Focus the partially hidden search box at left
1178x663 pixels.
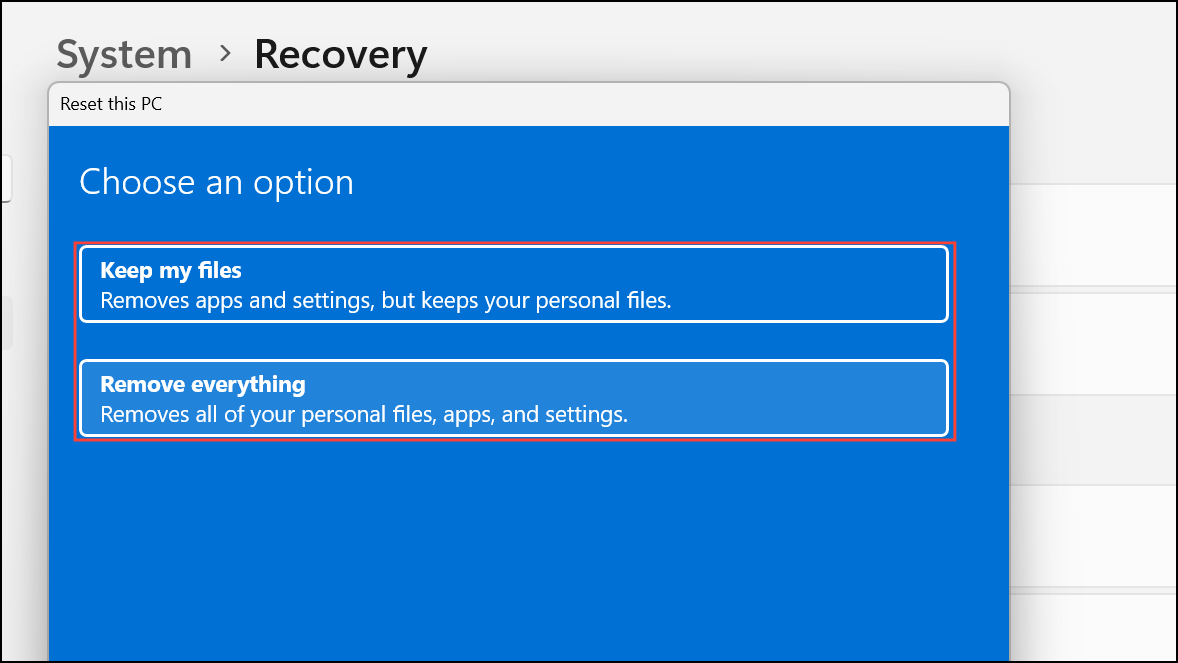(5, 178)
